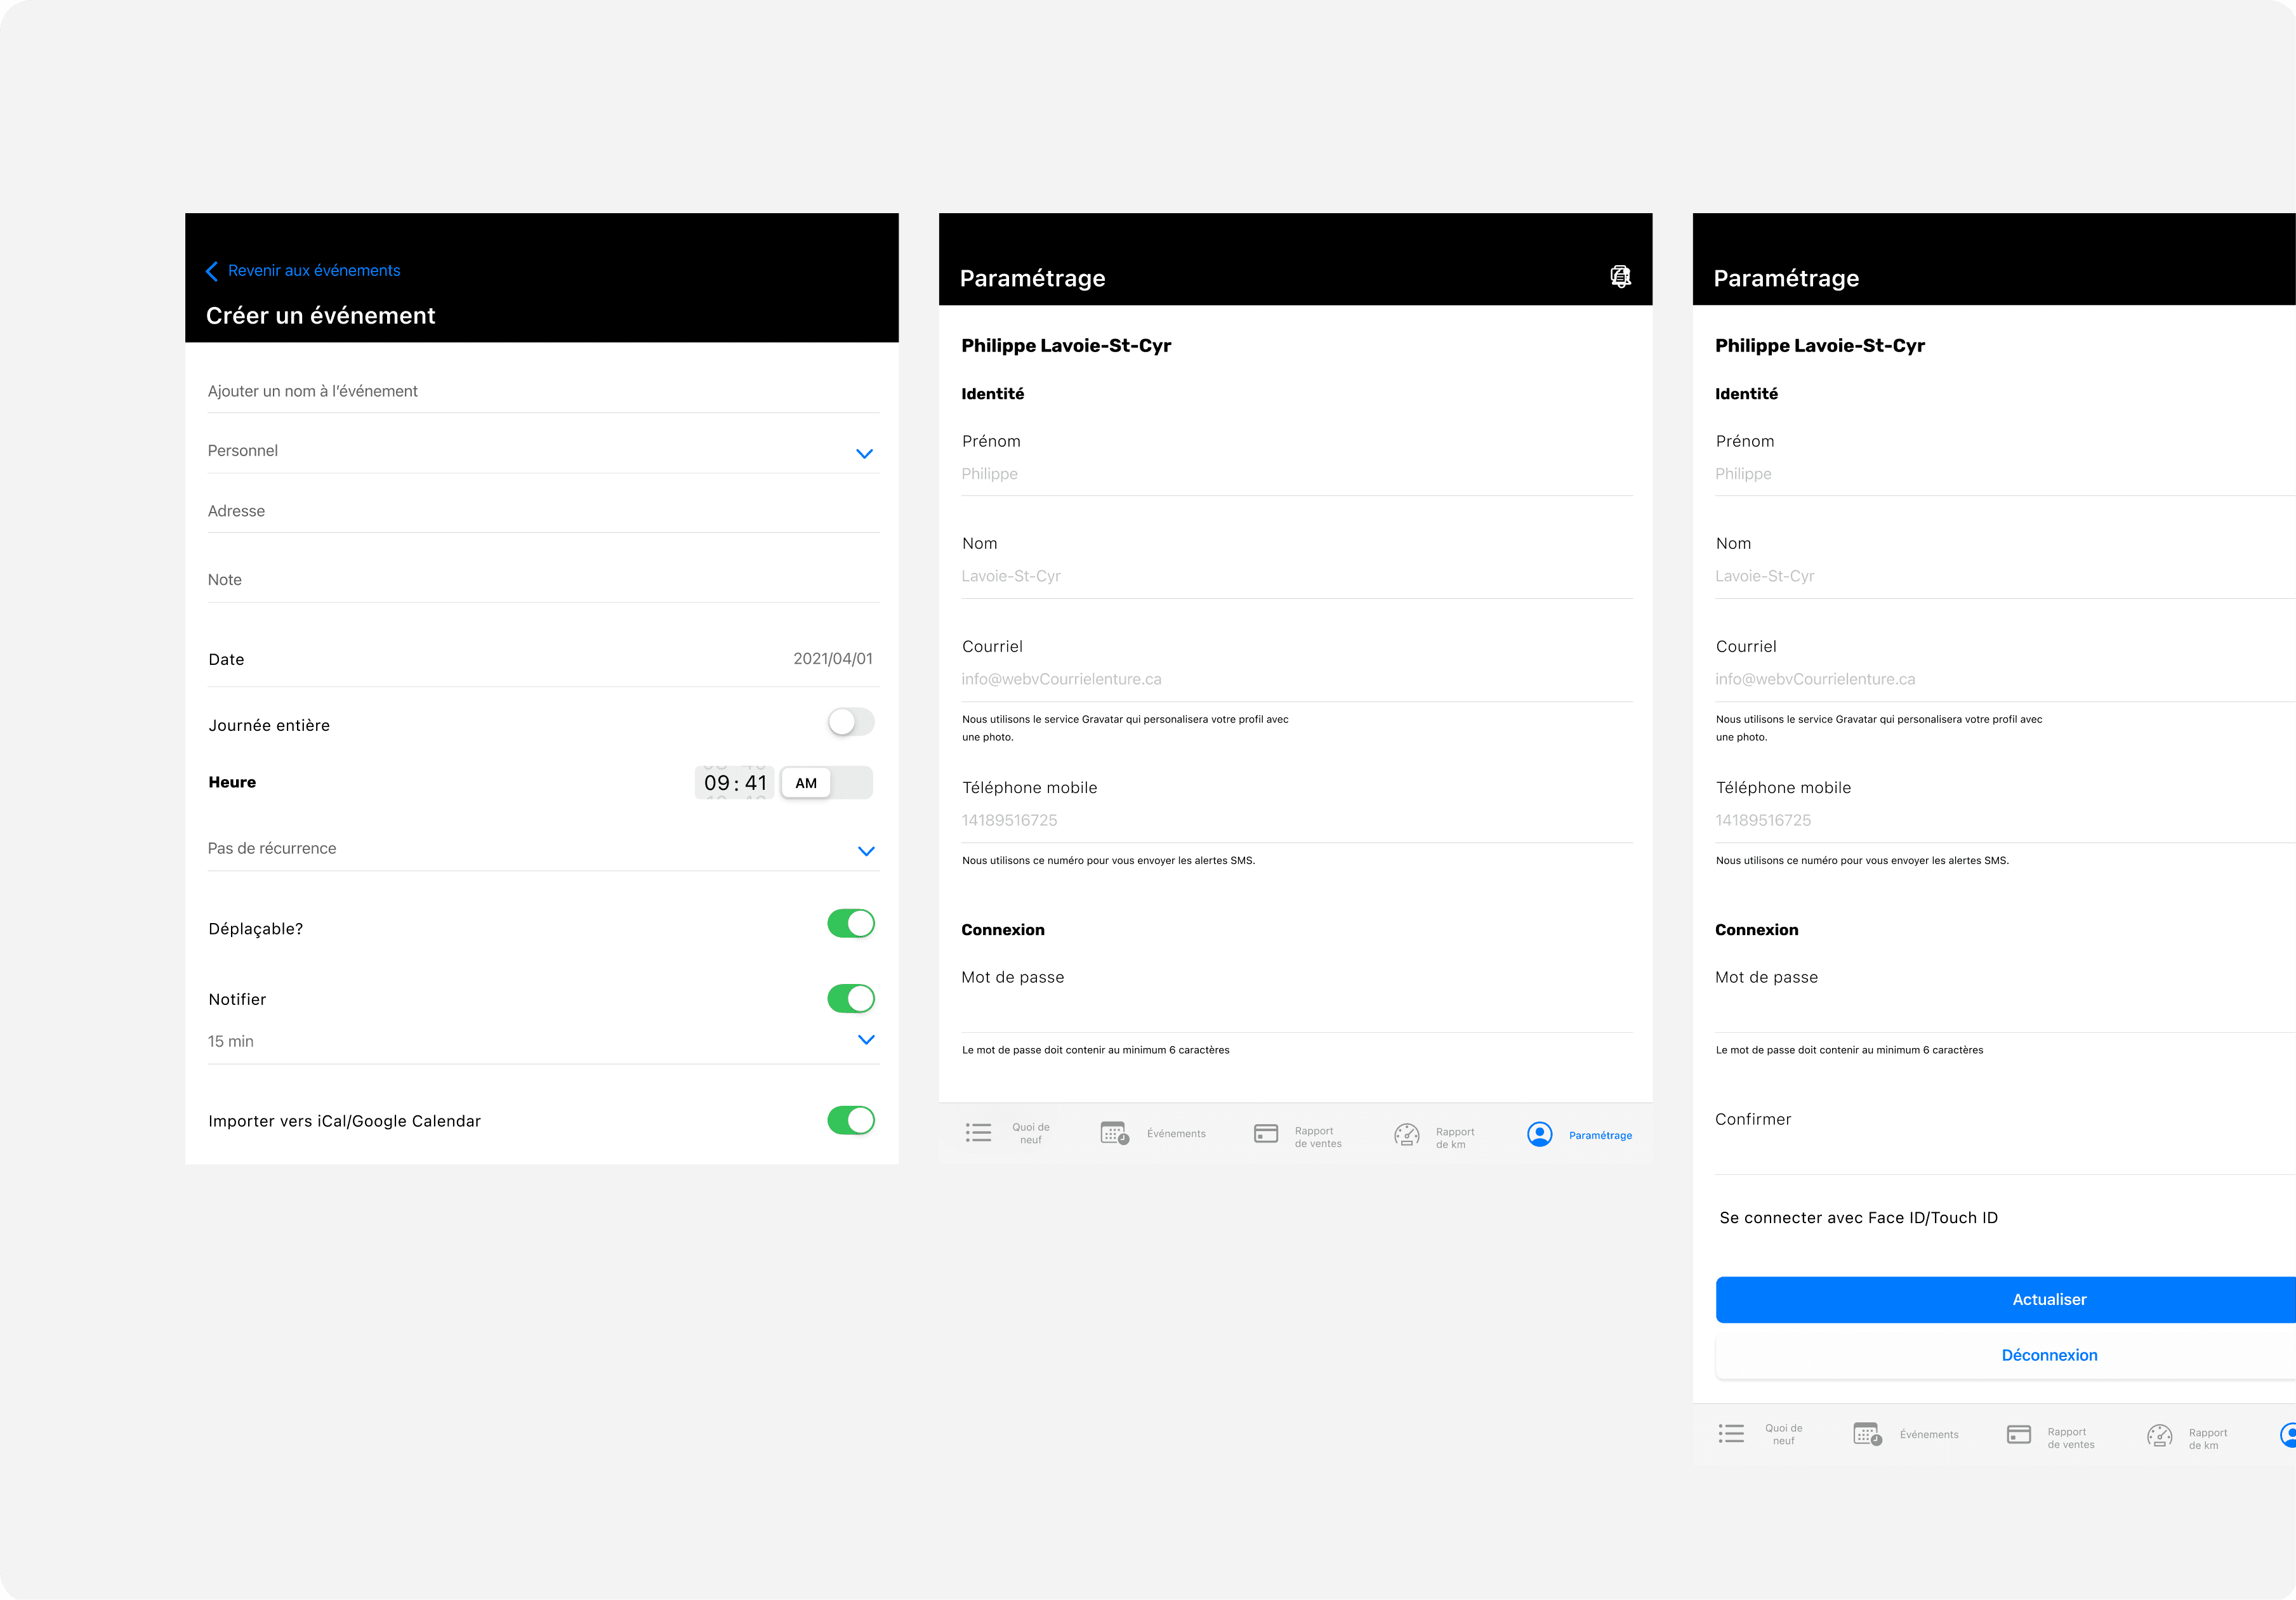Click the Rapport de km gauge icon in the middle panel
Image resolution: width=2296 pixels, height=1600 pixels.
pyautogui.click(x=1406, y=1134)
